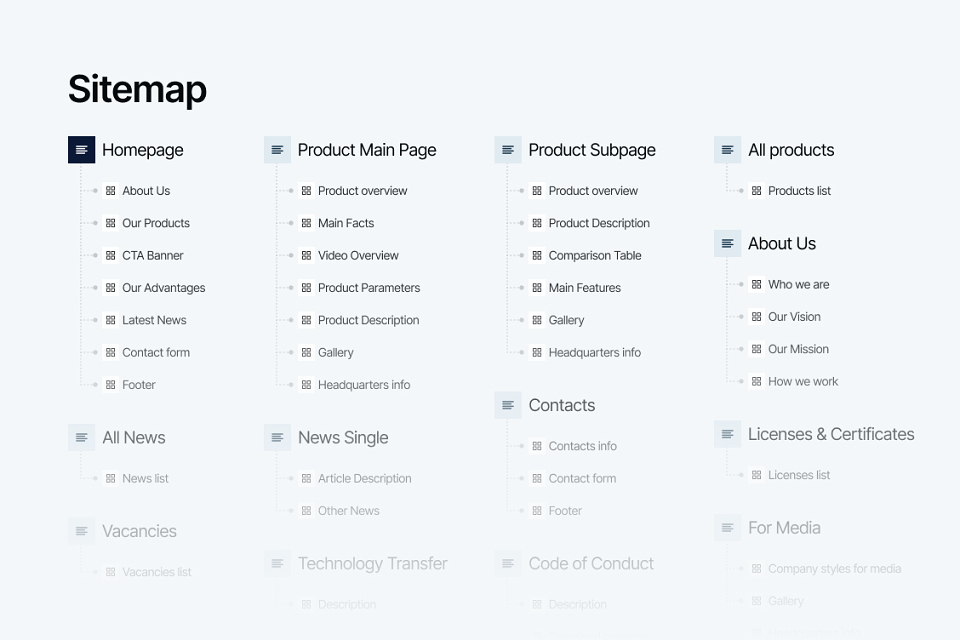
Task: Click the Product Subpage page icon
Action: (508, 149)
